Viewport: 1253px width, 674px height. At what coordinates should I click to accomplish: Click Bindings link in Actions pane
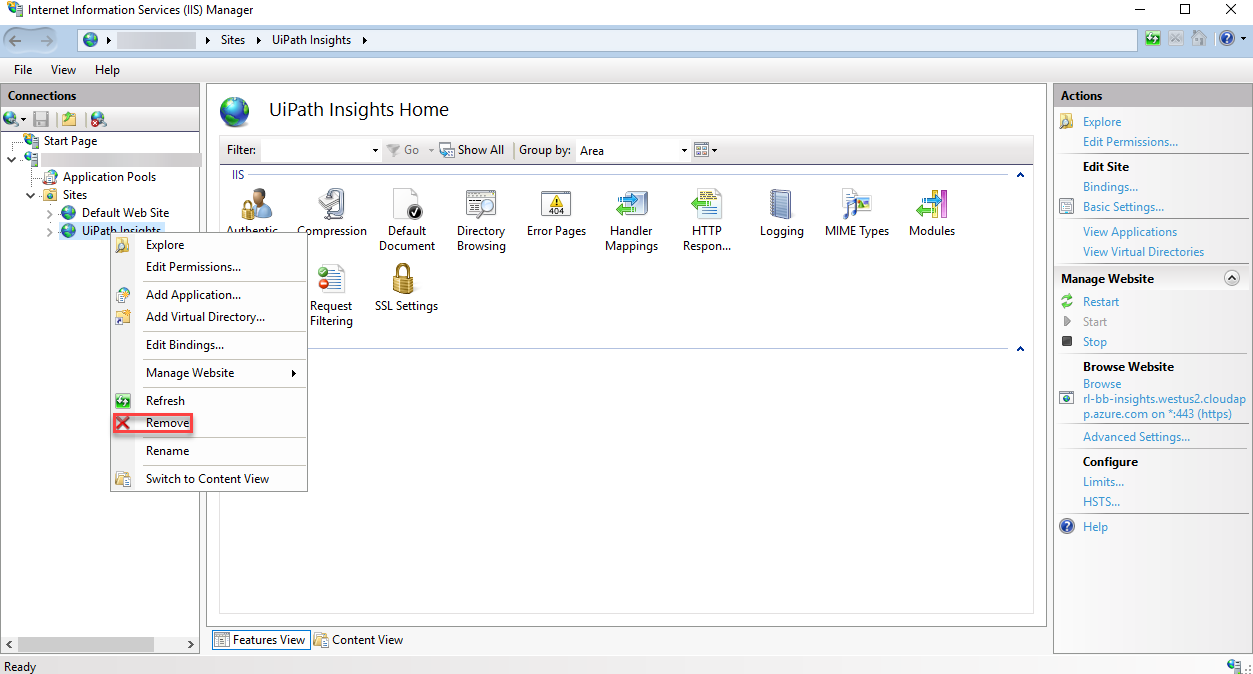click(x=1110, y=187)
